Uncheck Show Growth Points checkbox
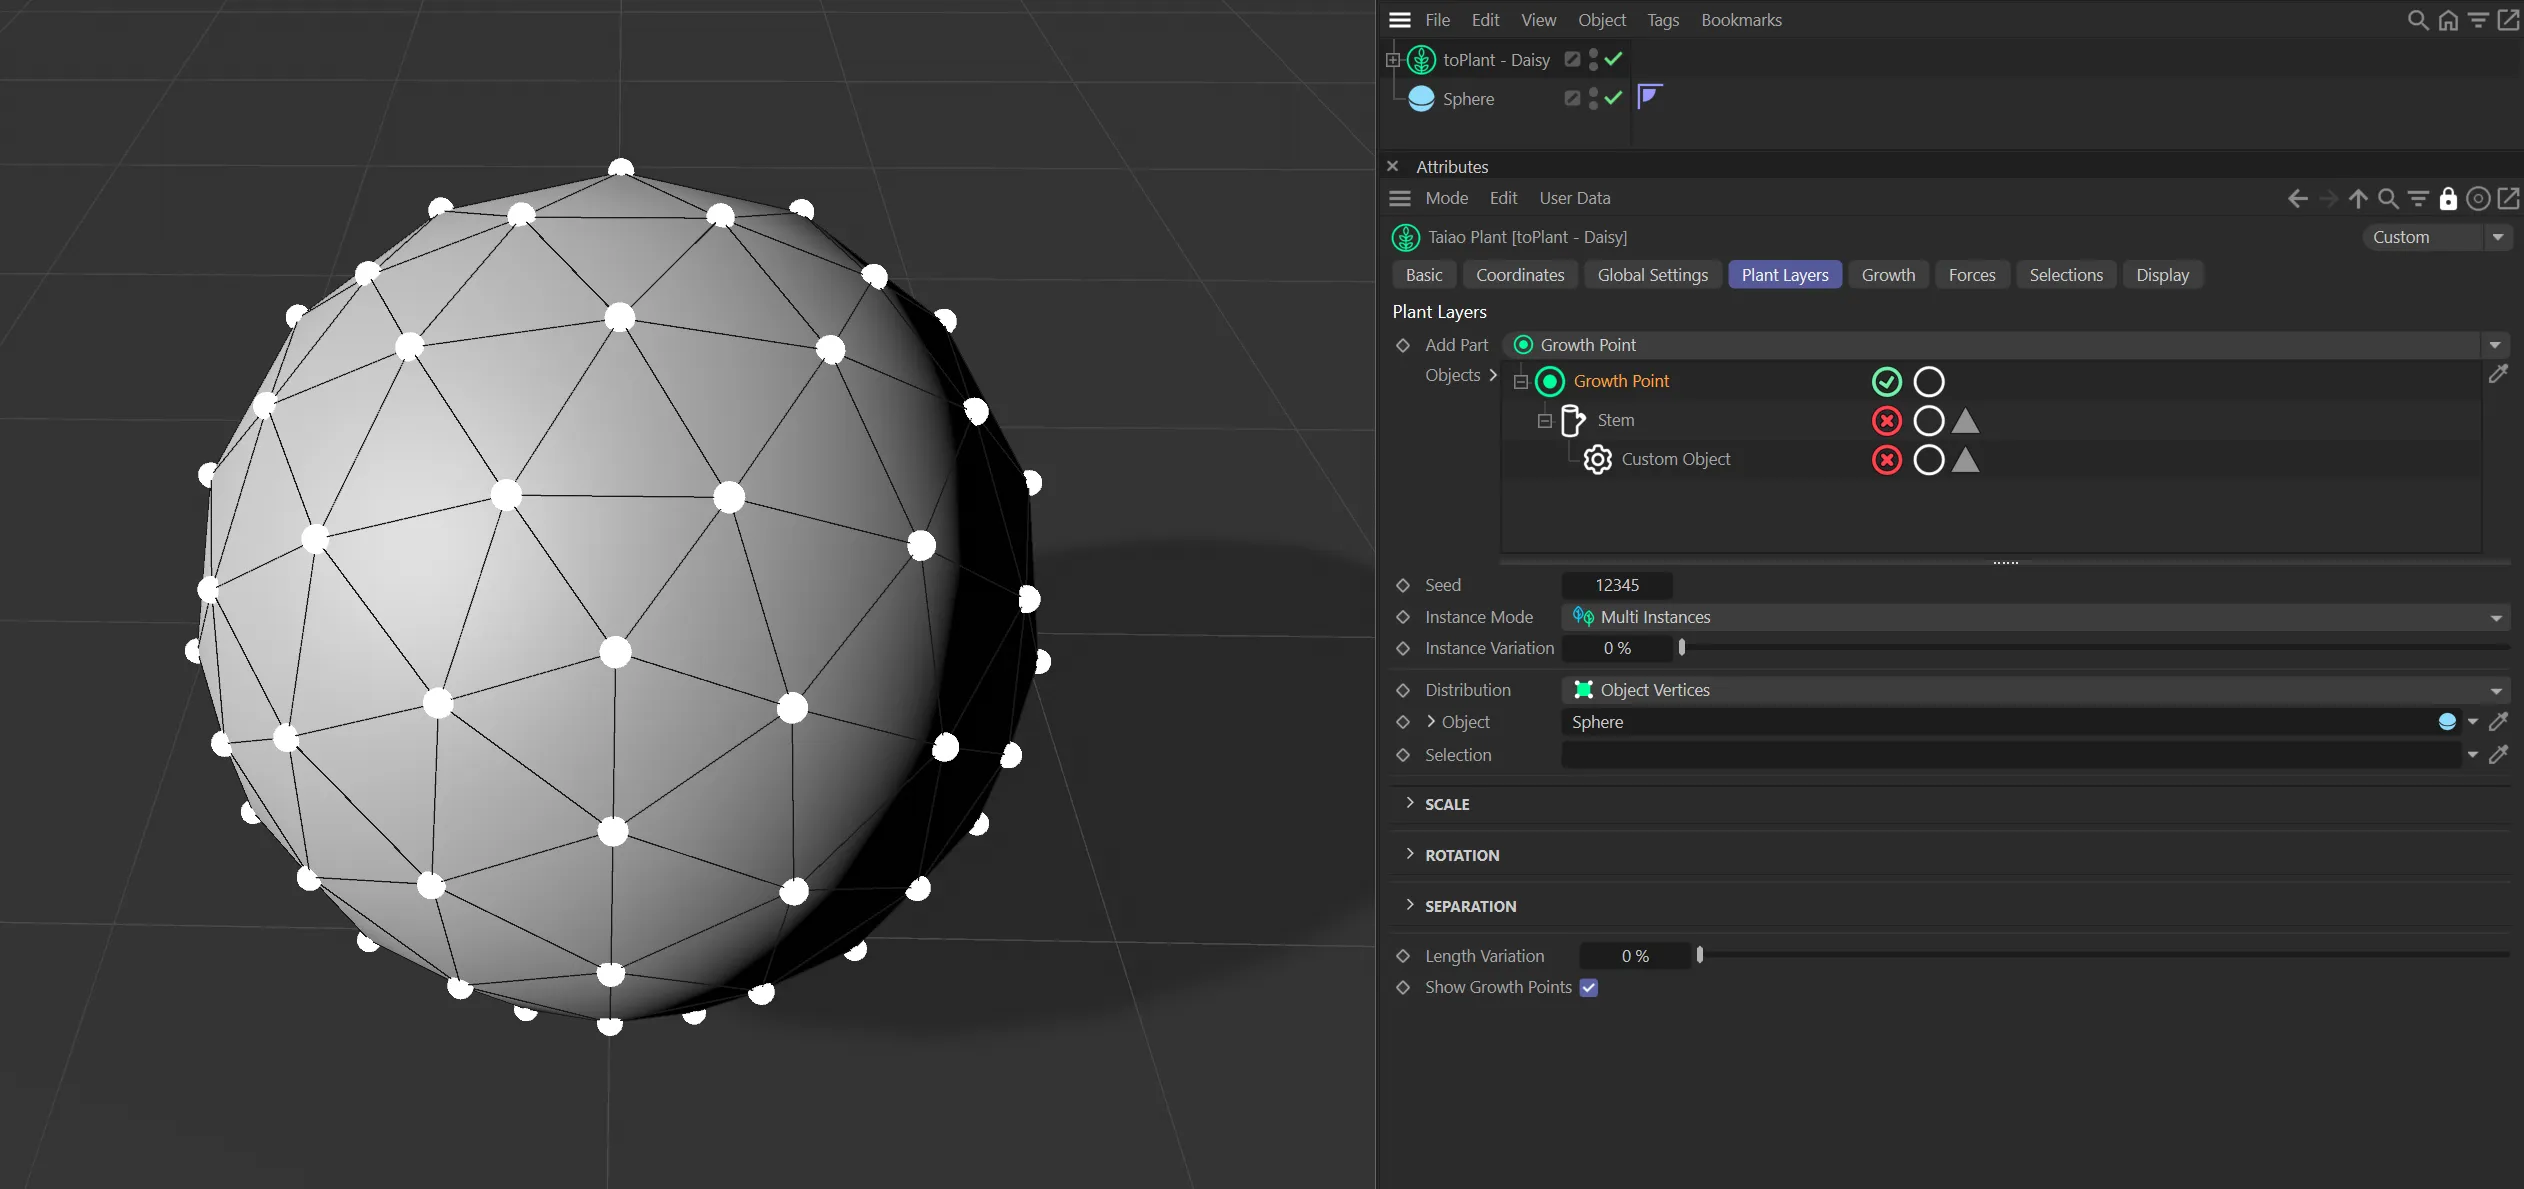Screen dimensions: 2524x1189 point(1588,987)
